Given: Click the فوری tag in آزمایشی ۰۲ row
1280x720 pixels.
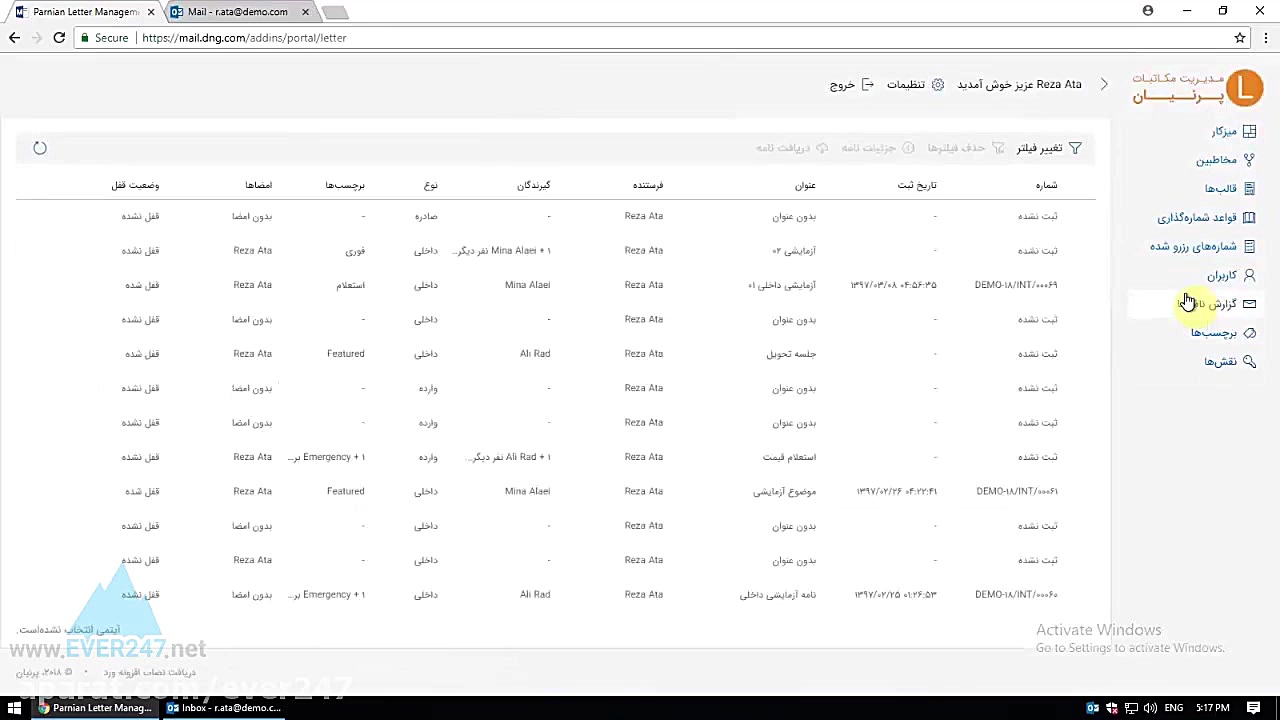Looking at the screenshot, I should pos(355,251).
